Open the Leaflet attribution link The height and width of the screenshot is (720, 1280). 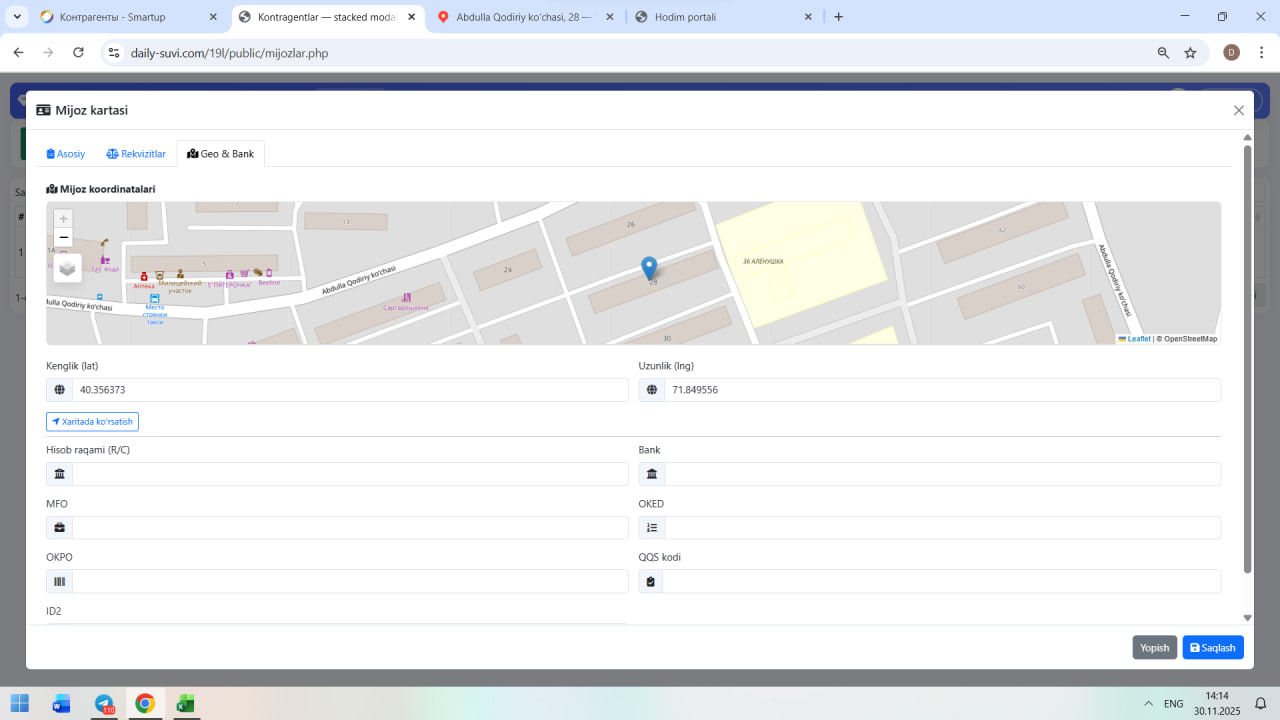click(1138, 339)
